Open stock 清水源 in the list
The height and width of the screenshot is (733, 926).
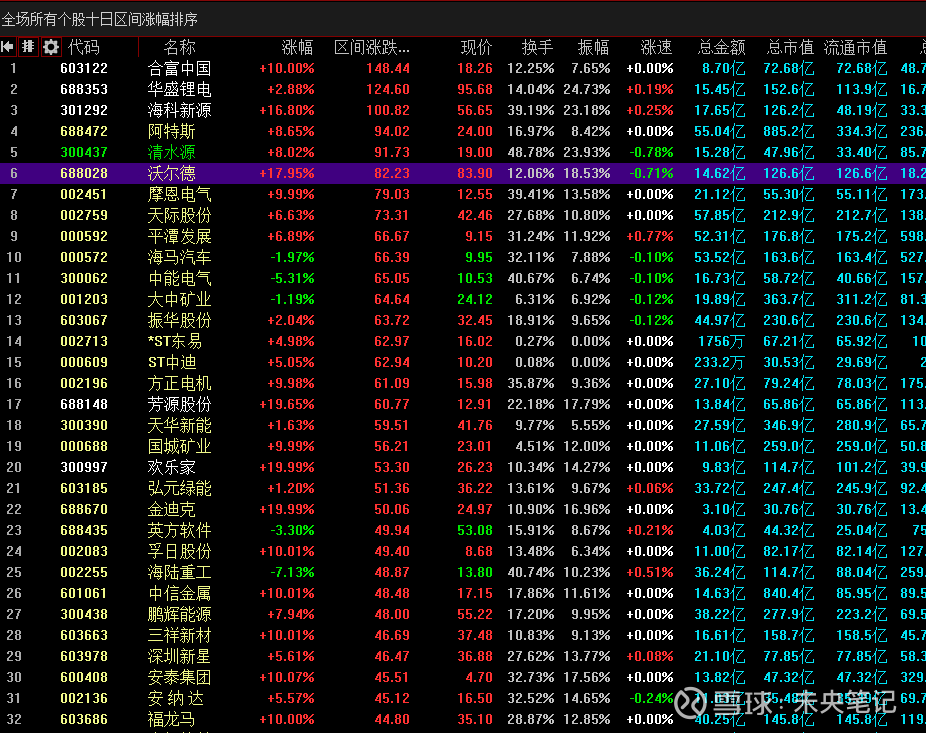click(x=172, y=152)
